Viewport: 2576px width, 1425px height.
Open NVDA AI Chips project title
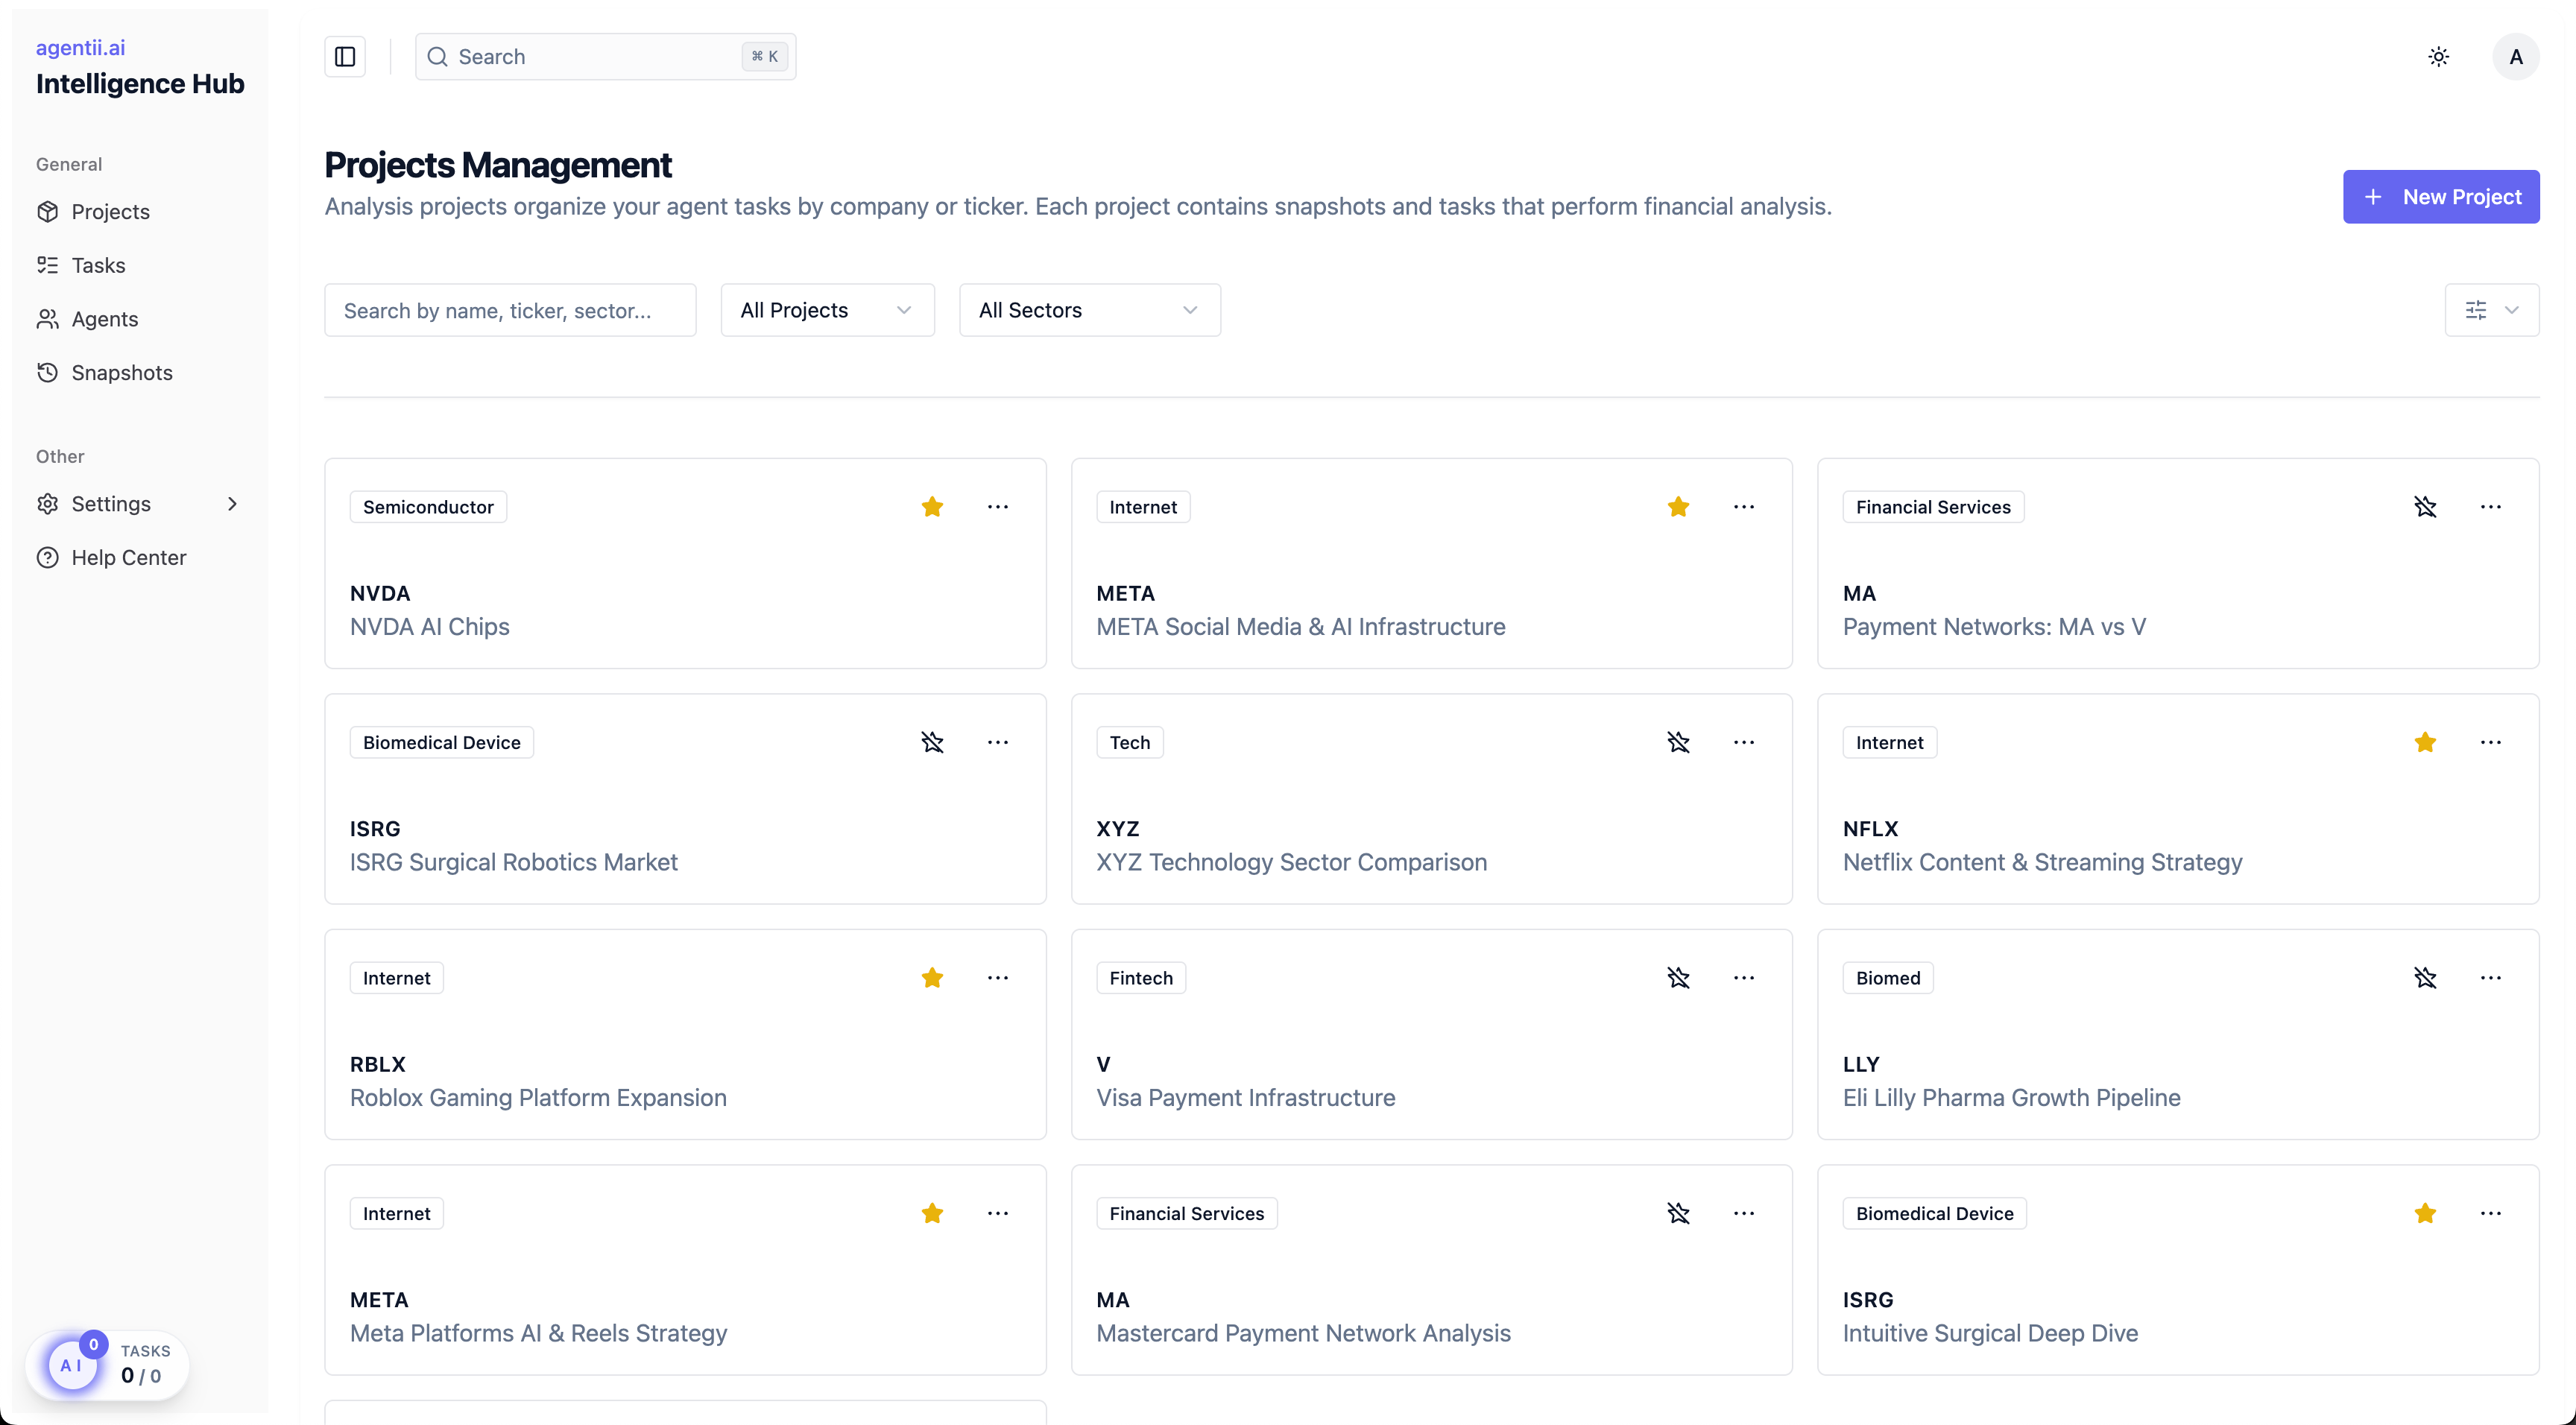coord(429,627)
